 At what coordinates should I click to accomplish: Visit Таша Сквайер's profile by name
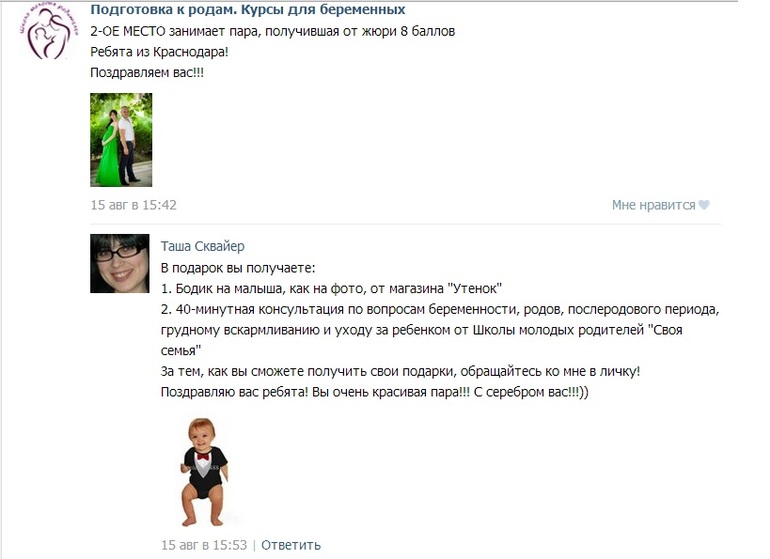coord(202,246)
